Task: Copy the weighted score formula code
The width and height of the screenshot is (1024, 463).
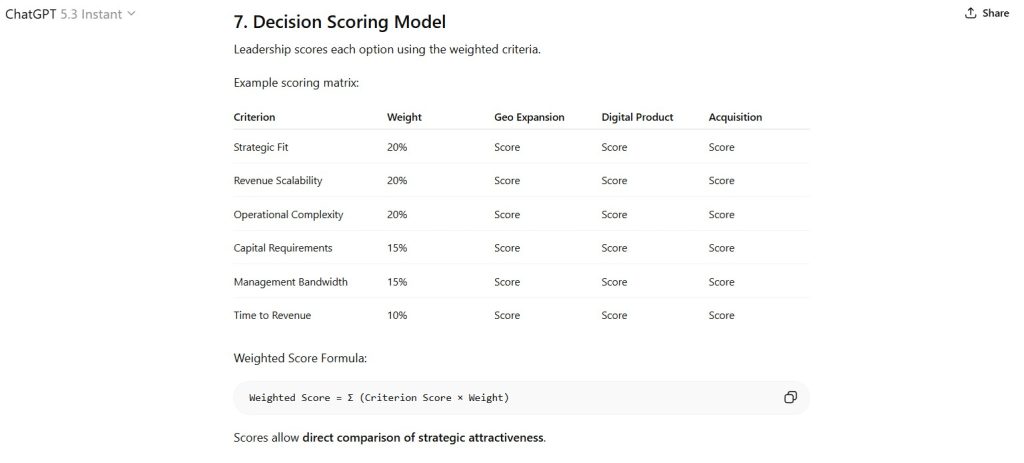Action: pyautogui.click(x=790, y=397)
